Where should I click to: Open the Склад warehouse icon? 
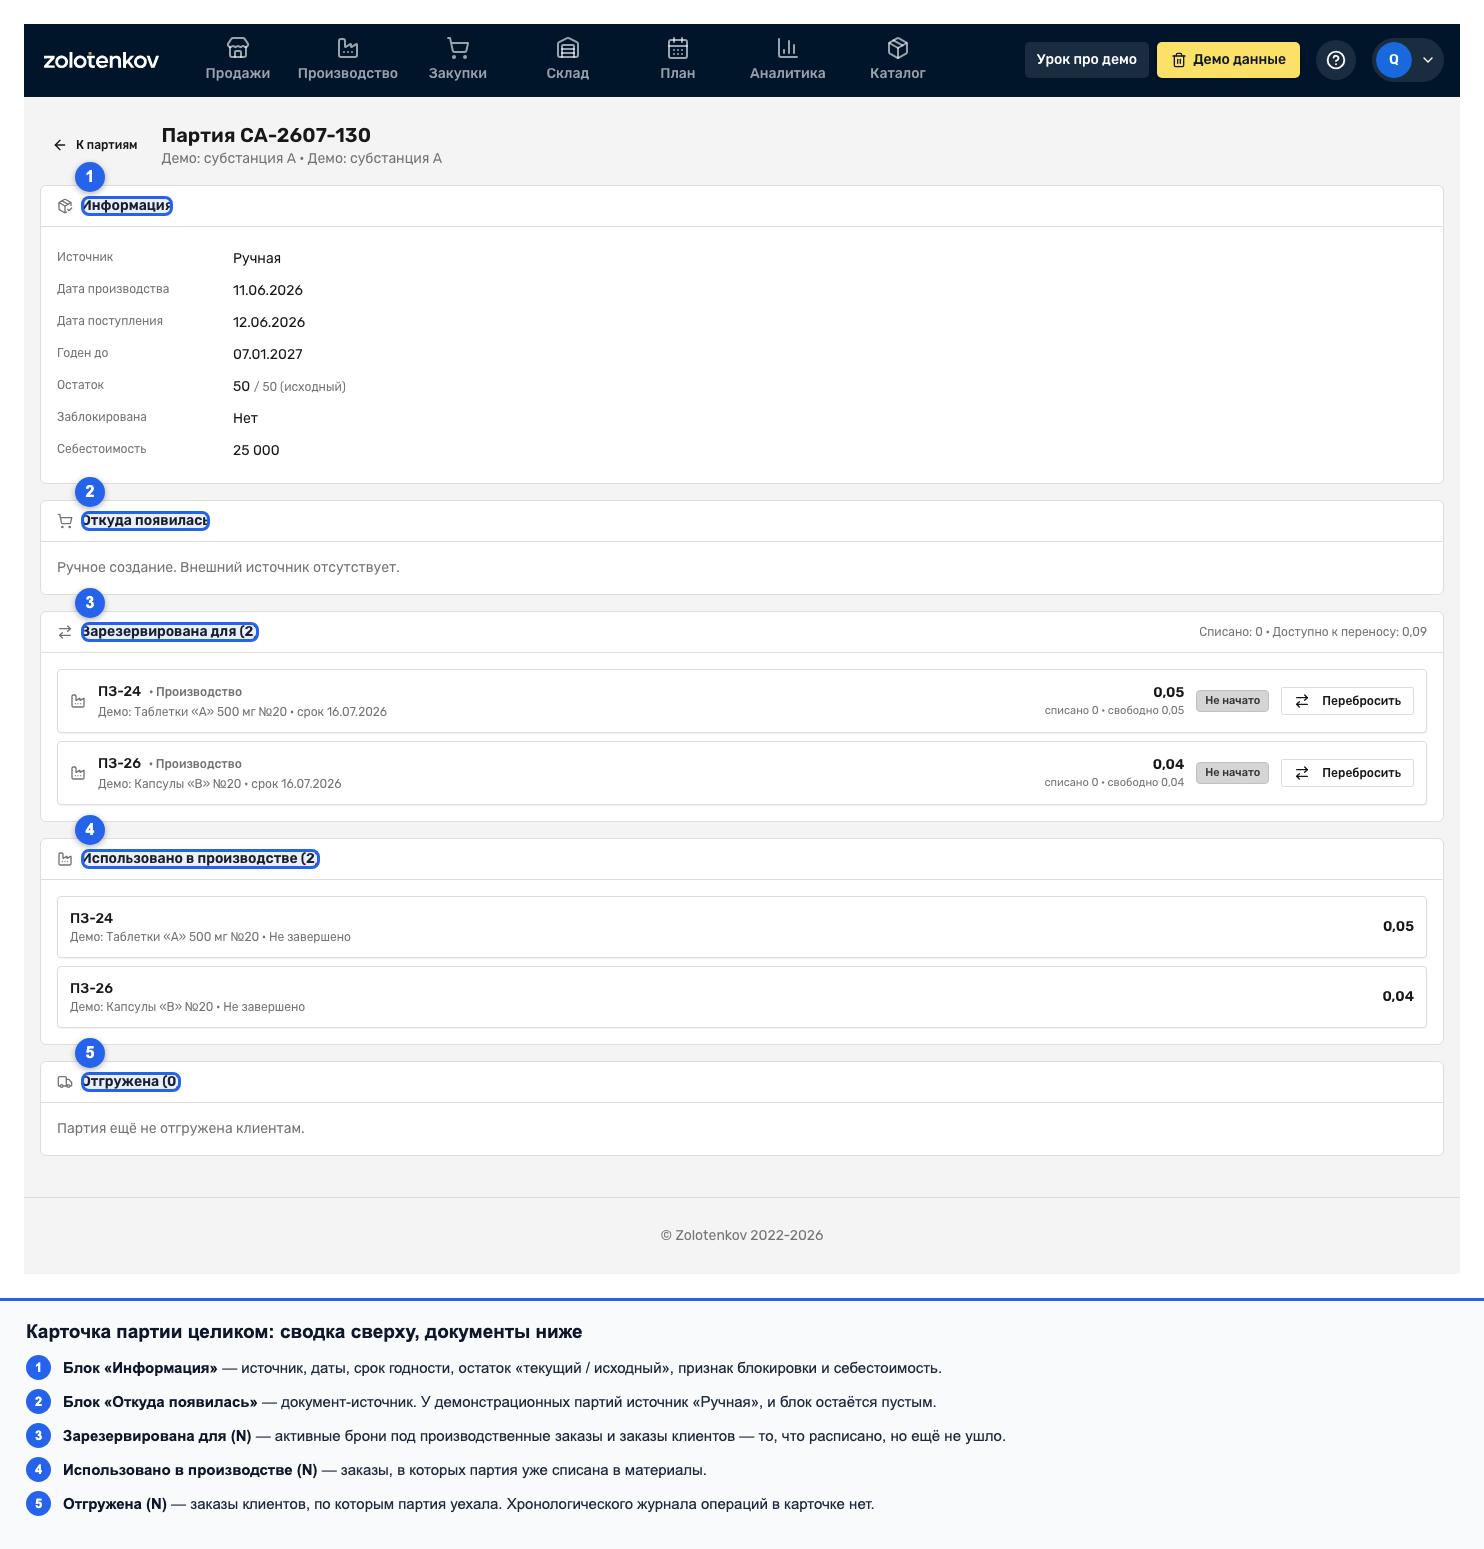pos(568,48)
